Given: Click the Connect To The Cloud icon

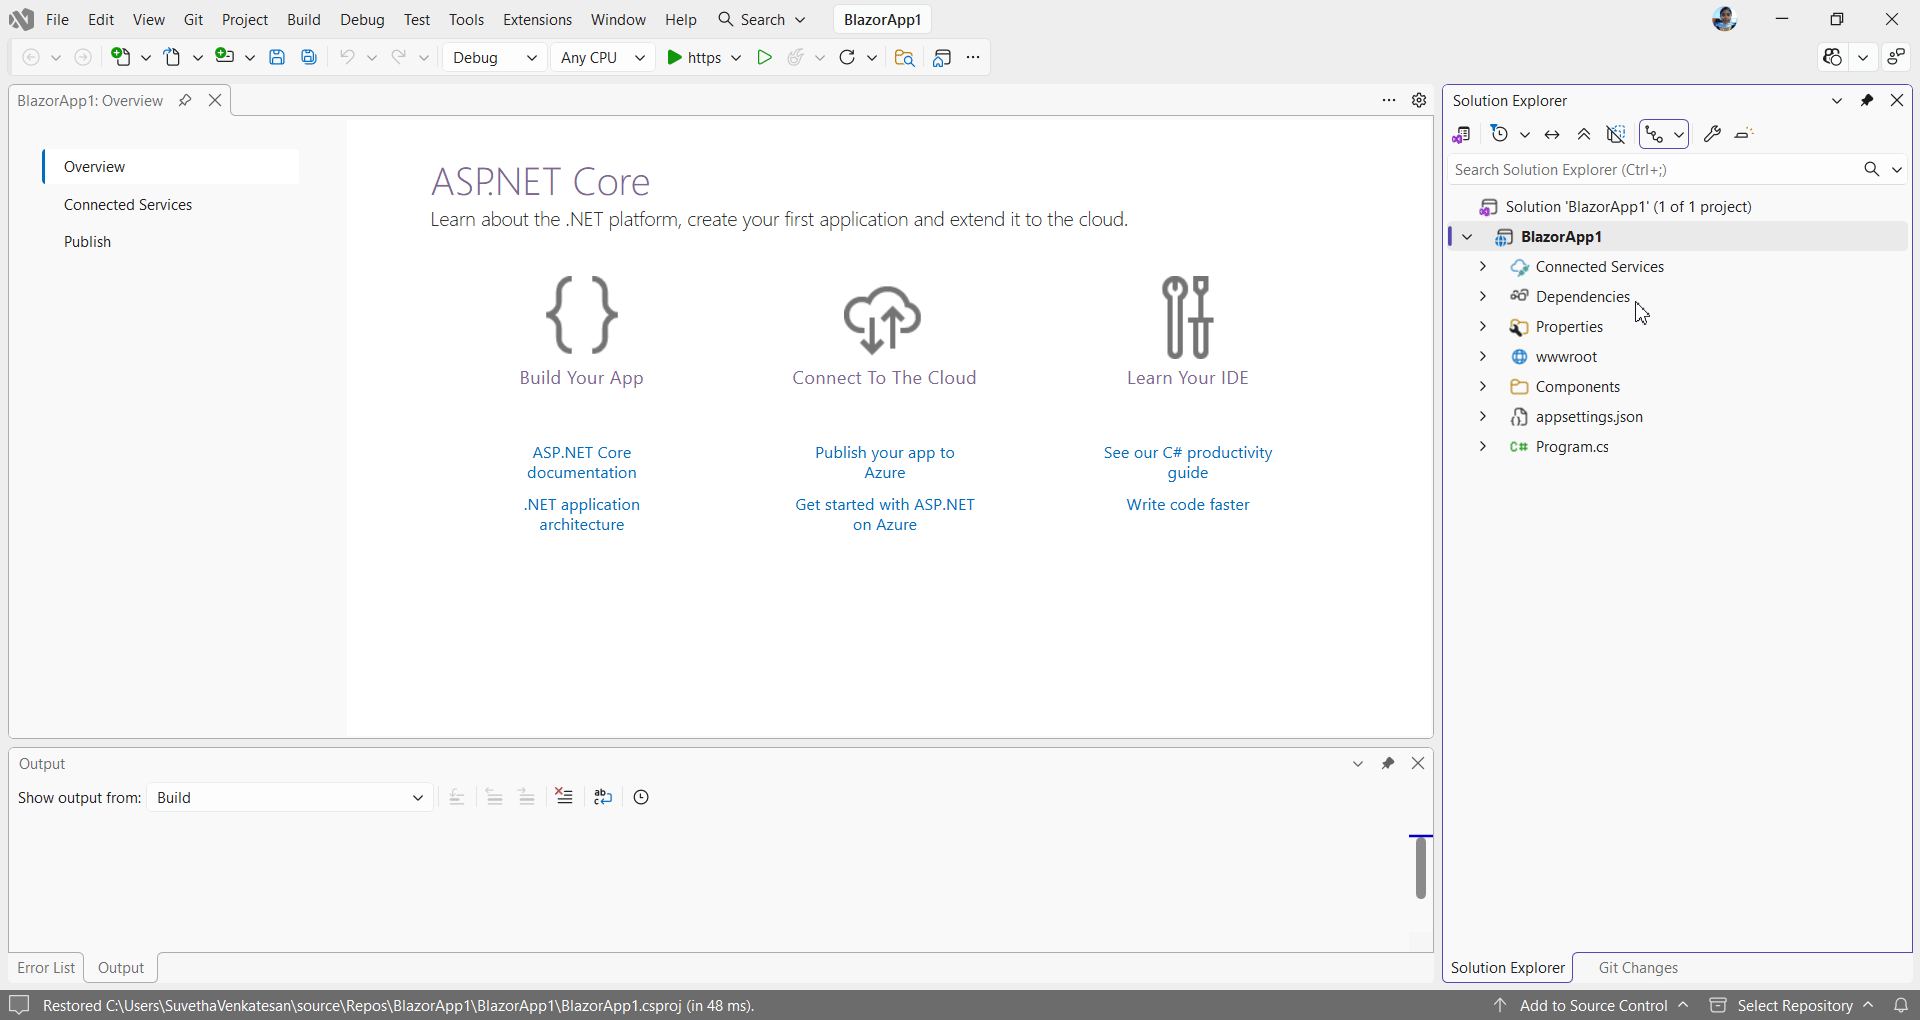Looking at the screenshot, I should coord(883,320).
